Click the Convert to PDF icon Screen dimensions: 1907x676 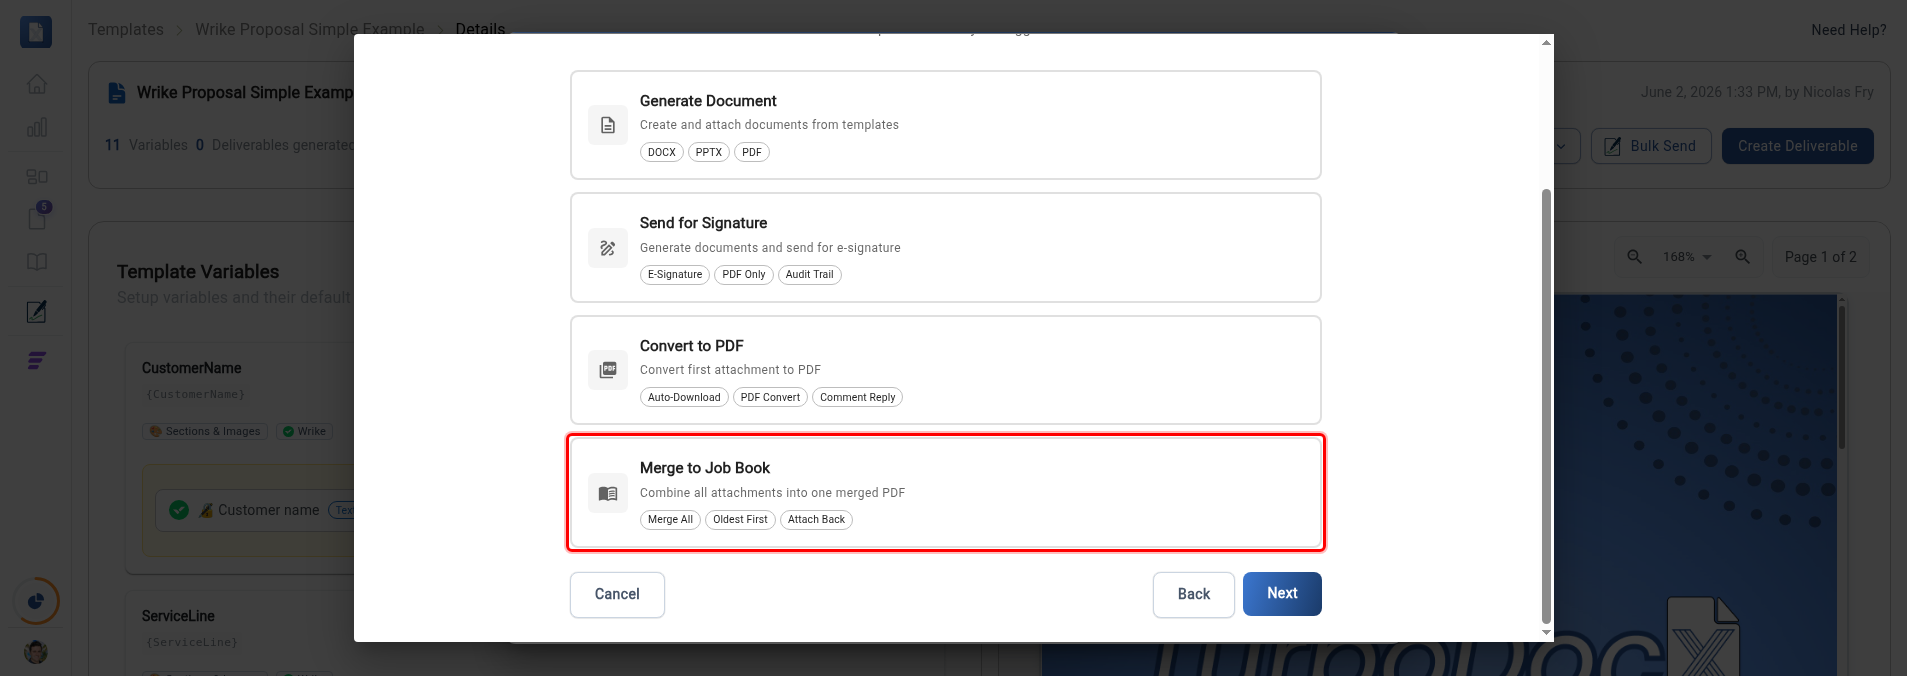coord(608,370)
